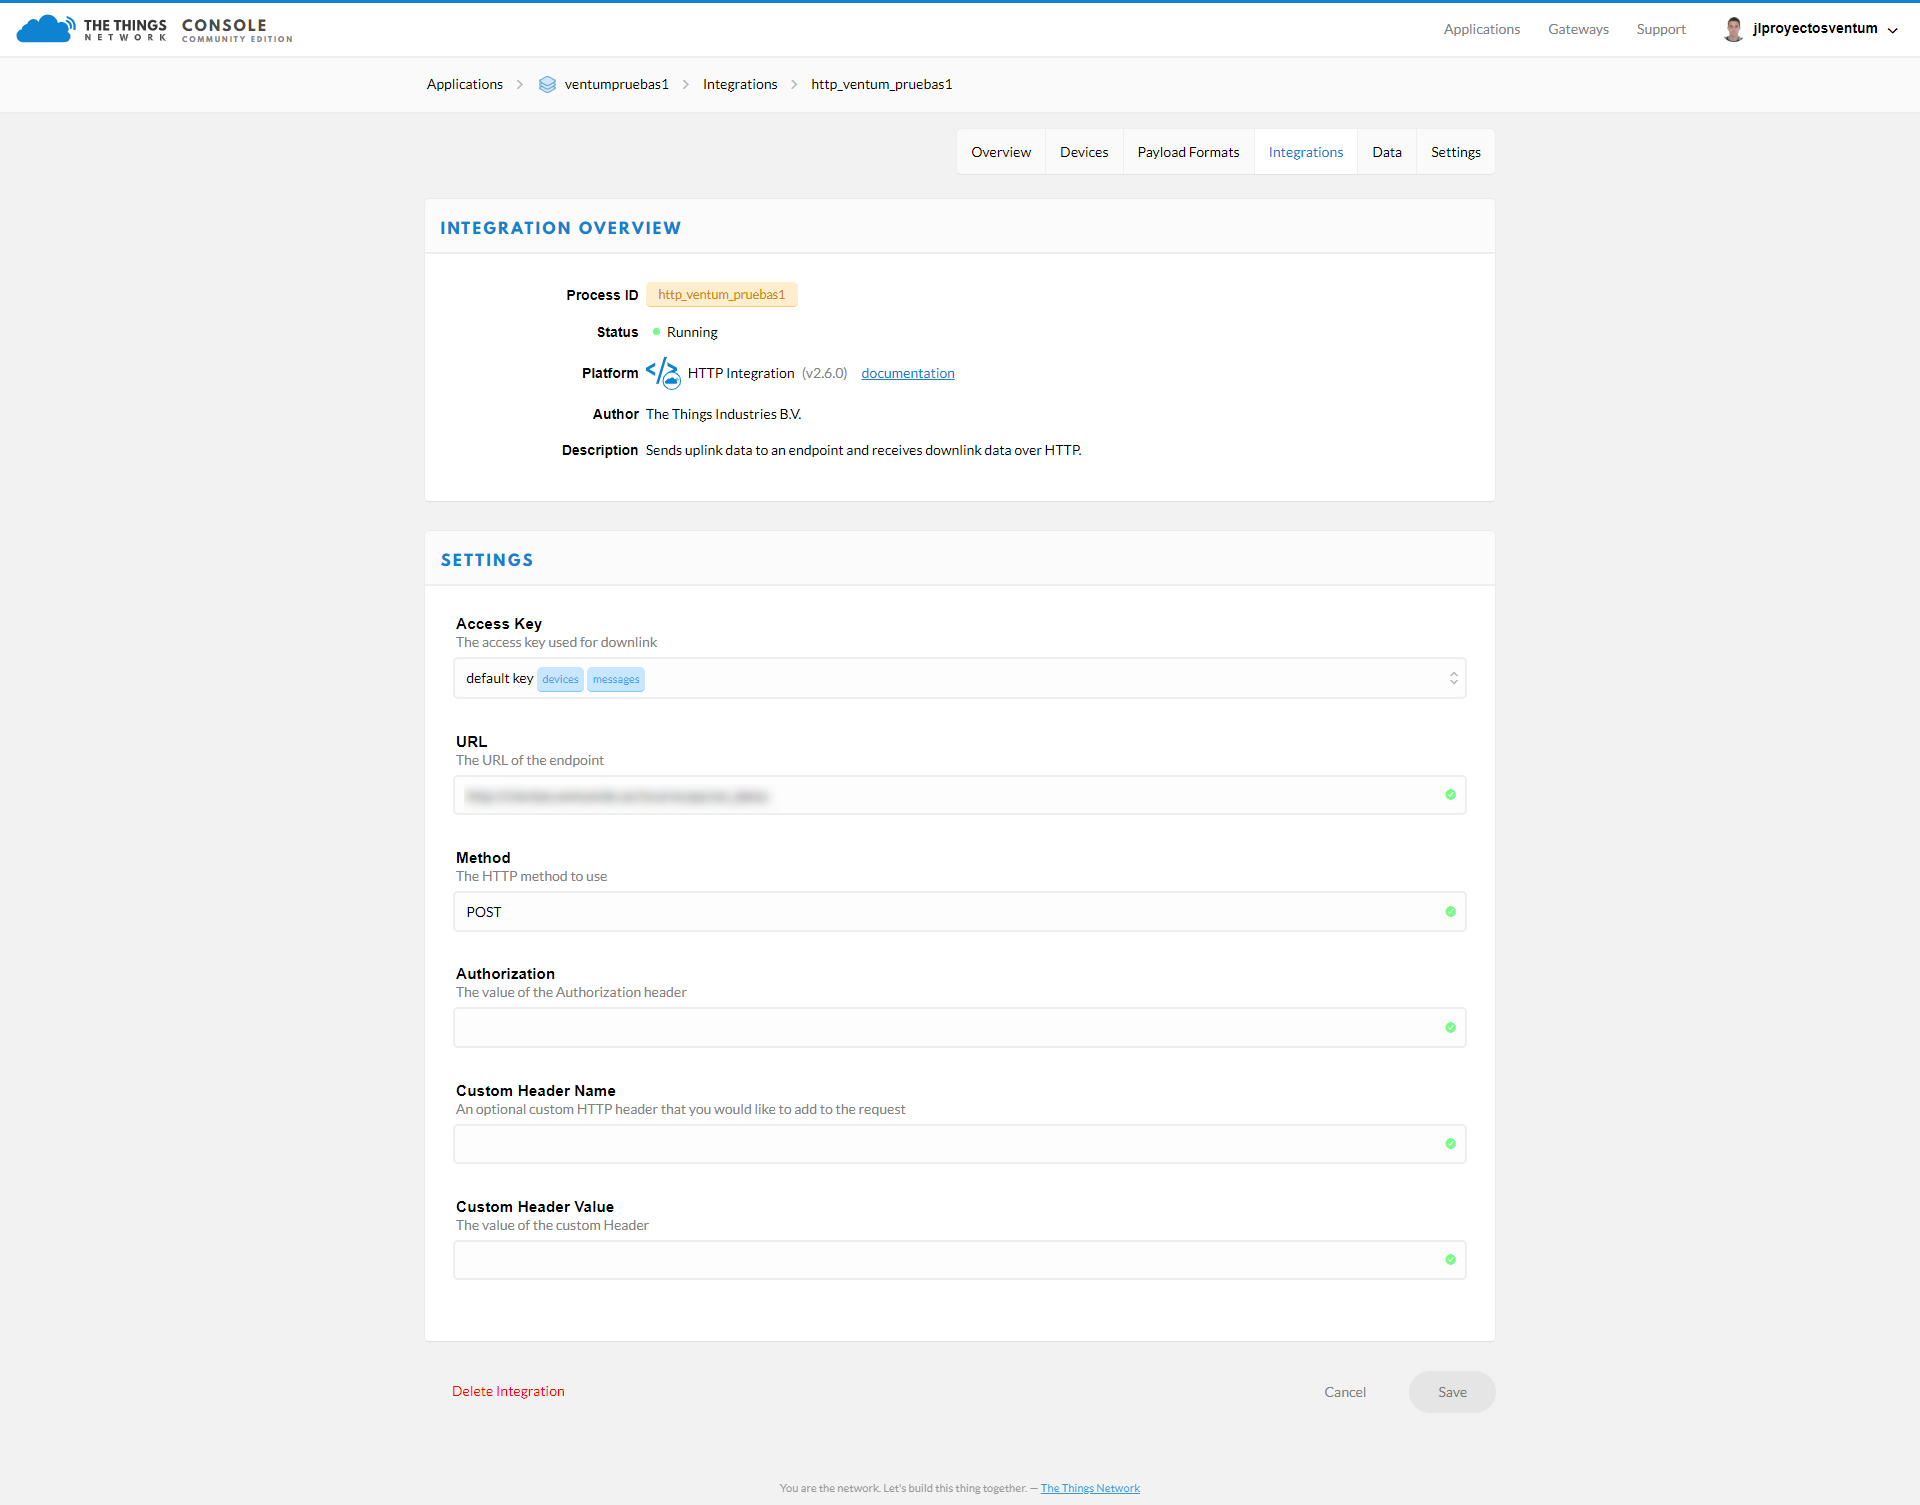Click the HTTP Integration platform icon
1920x1505 pixels.
pyautogui.click(x=663, y=373)
